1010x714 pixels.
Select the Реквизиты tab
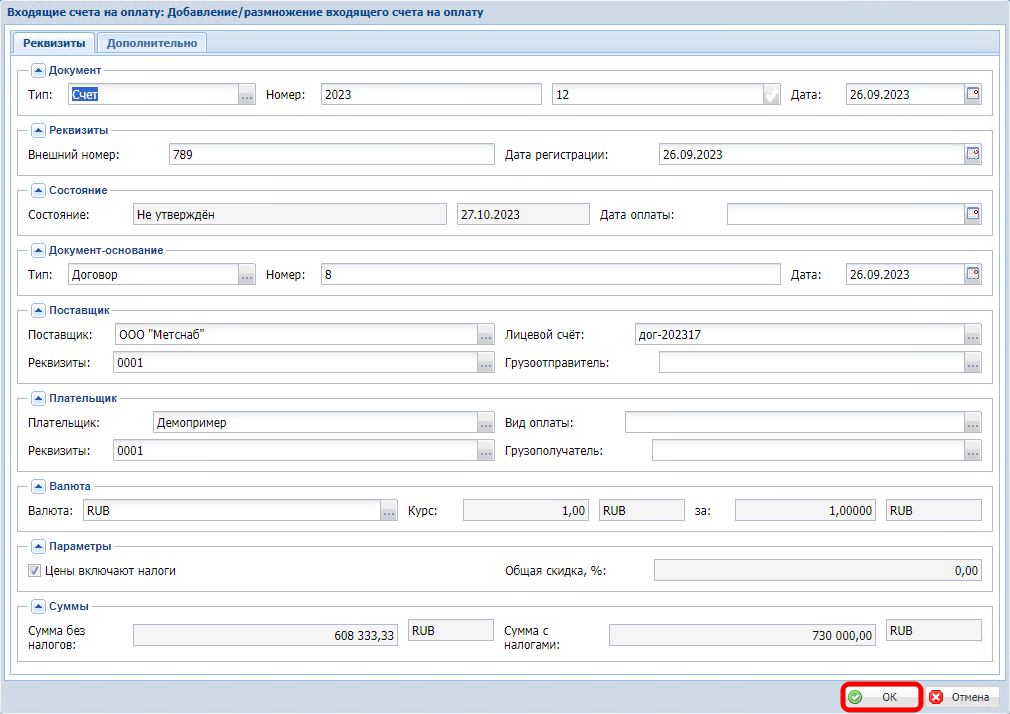click(54, 42)
